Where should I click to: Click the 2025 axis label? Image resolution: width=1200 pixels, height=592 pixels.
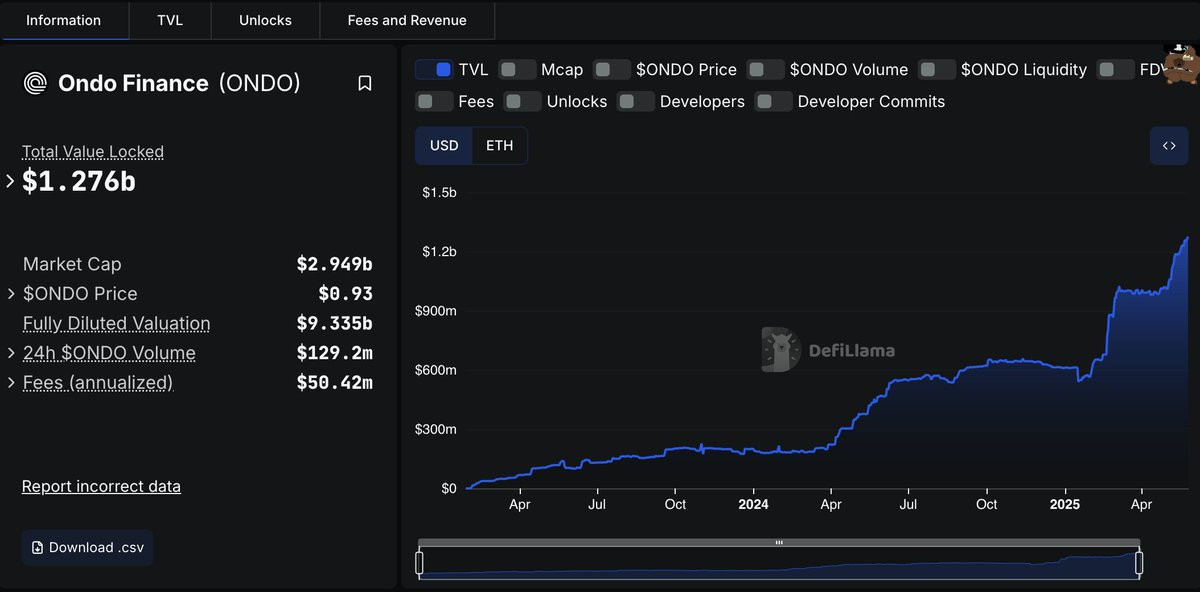point(1065,505)
